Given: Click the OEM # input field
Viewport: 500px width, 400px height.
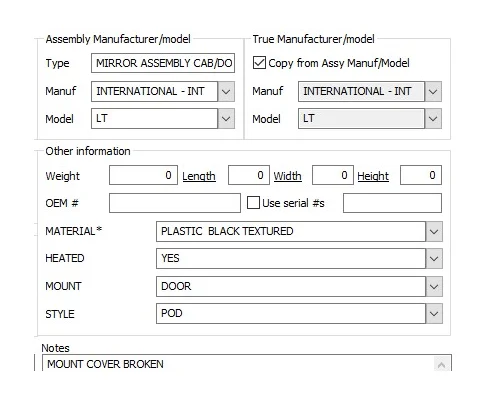Looking at the screenshot, I should point(175,203).
